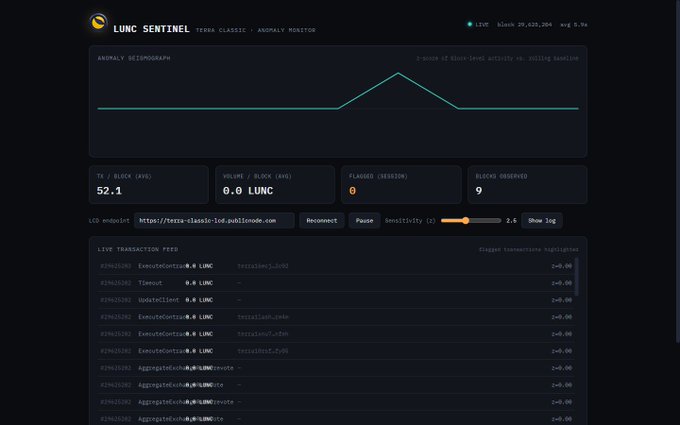Viewport: 680px width, 425px height.
Task: Click the page's right-edge scrollbar
Action: coord(677,171)
